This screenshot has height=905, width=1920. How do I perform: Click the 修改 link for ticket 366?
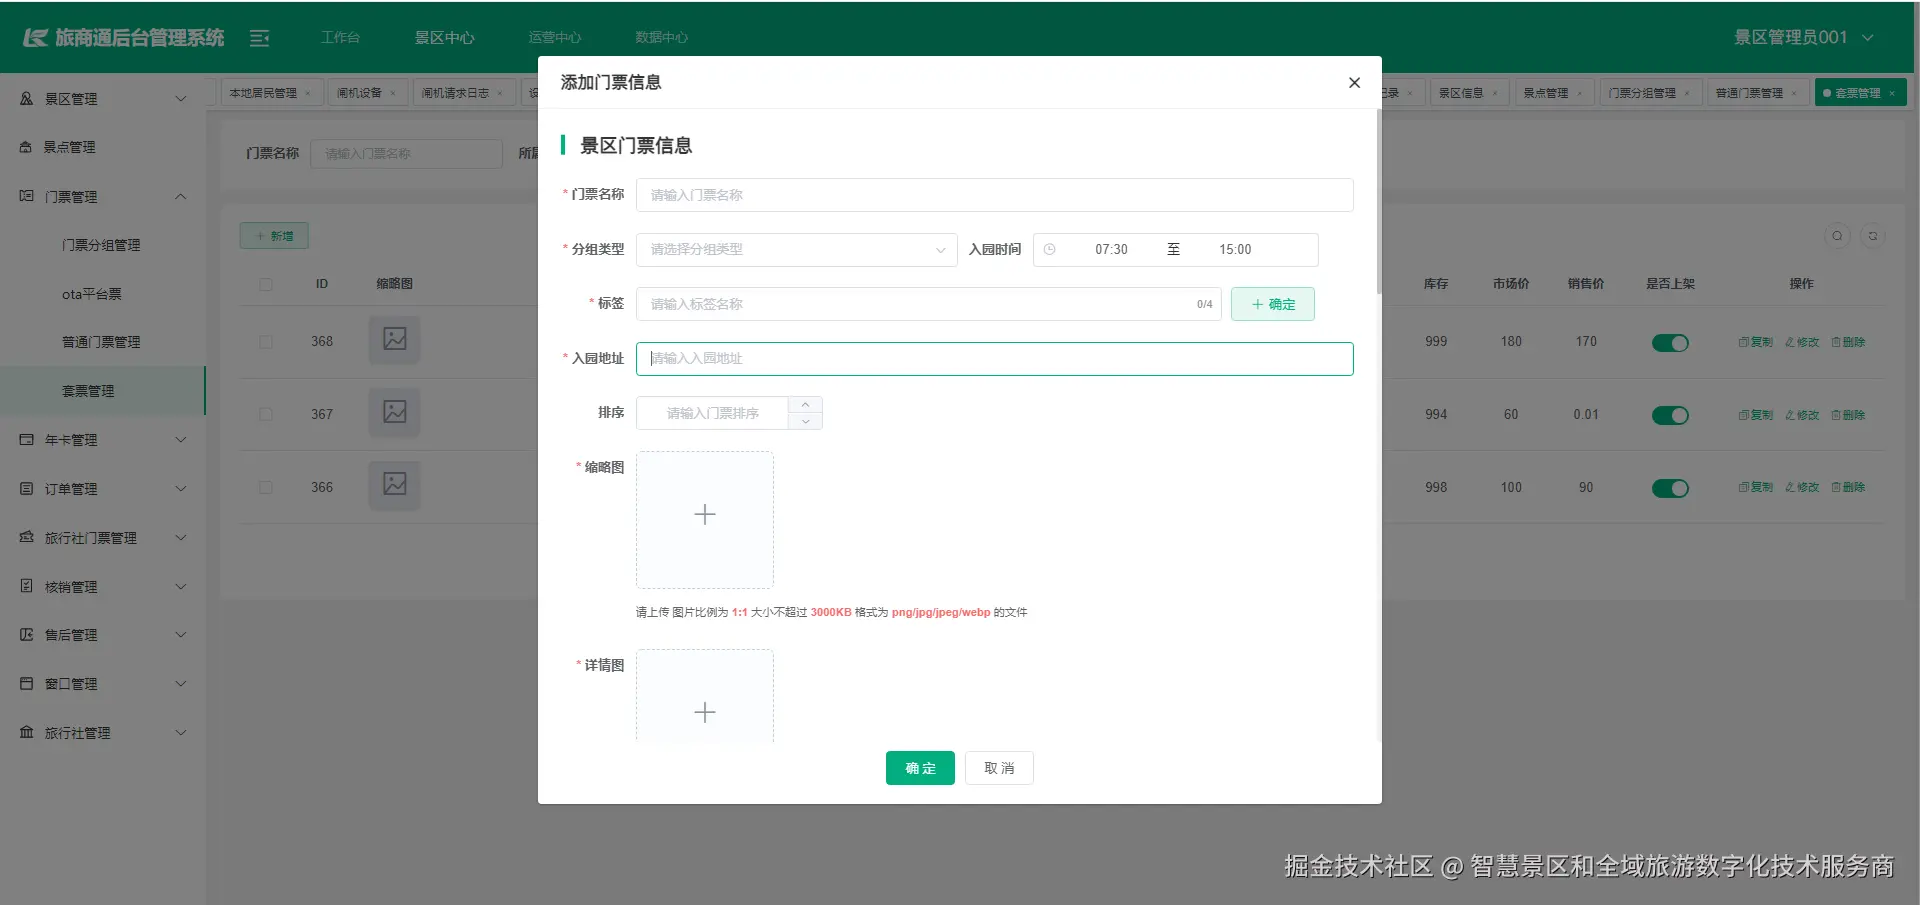click(x=1801, y=487)
